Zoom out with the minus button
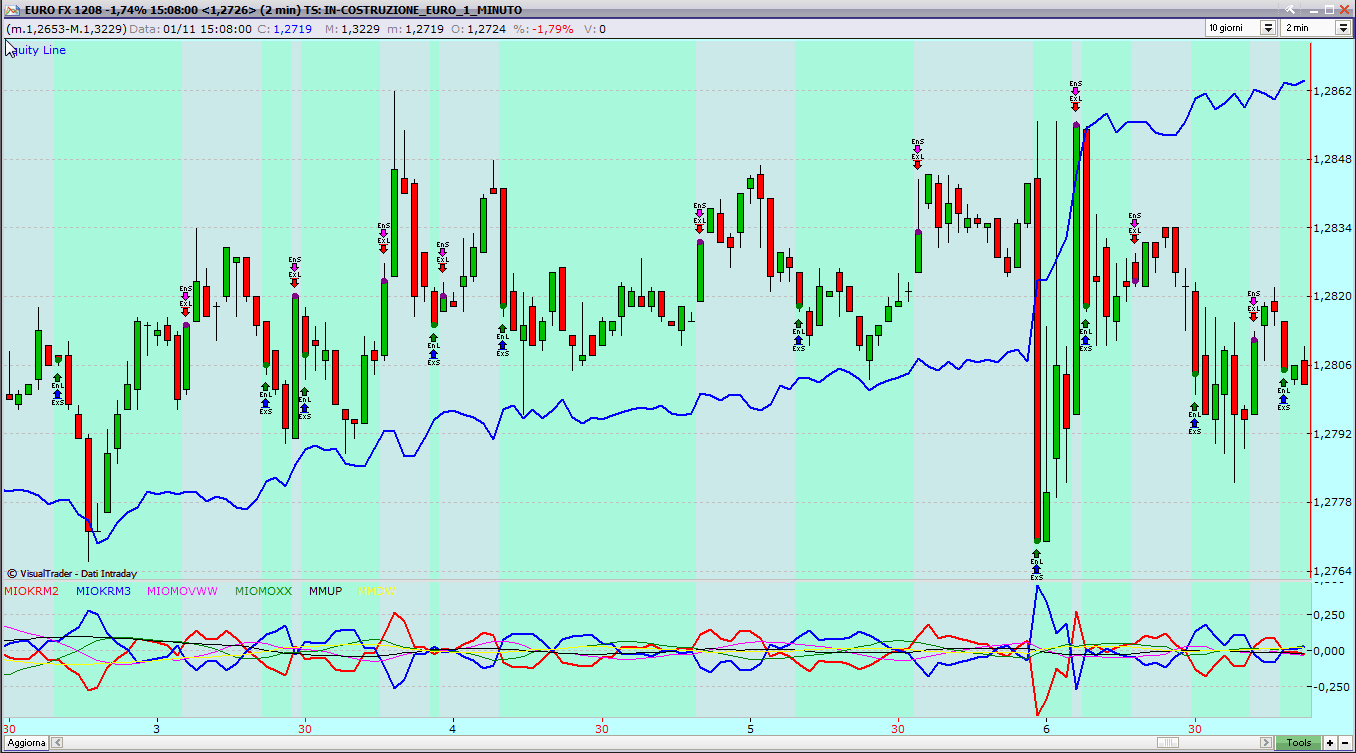This screenshot has height=753, width=1356. [x=1345, y=743]
